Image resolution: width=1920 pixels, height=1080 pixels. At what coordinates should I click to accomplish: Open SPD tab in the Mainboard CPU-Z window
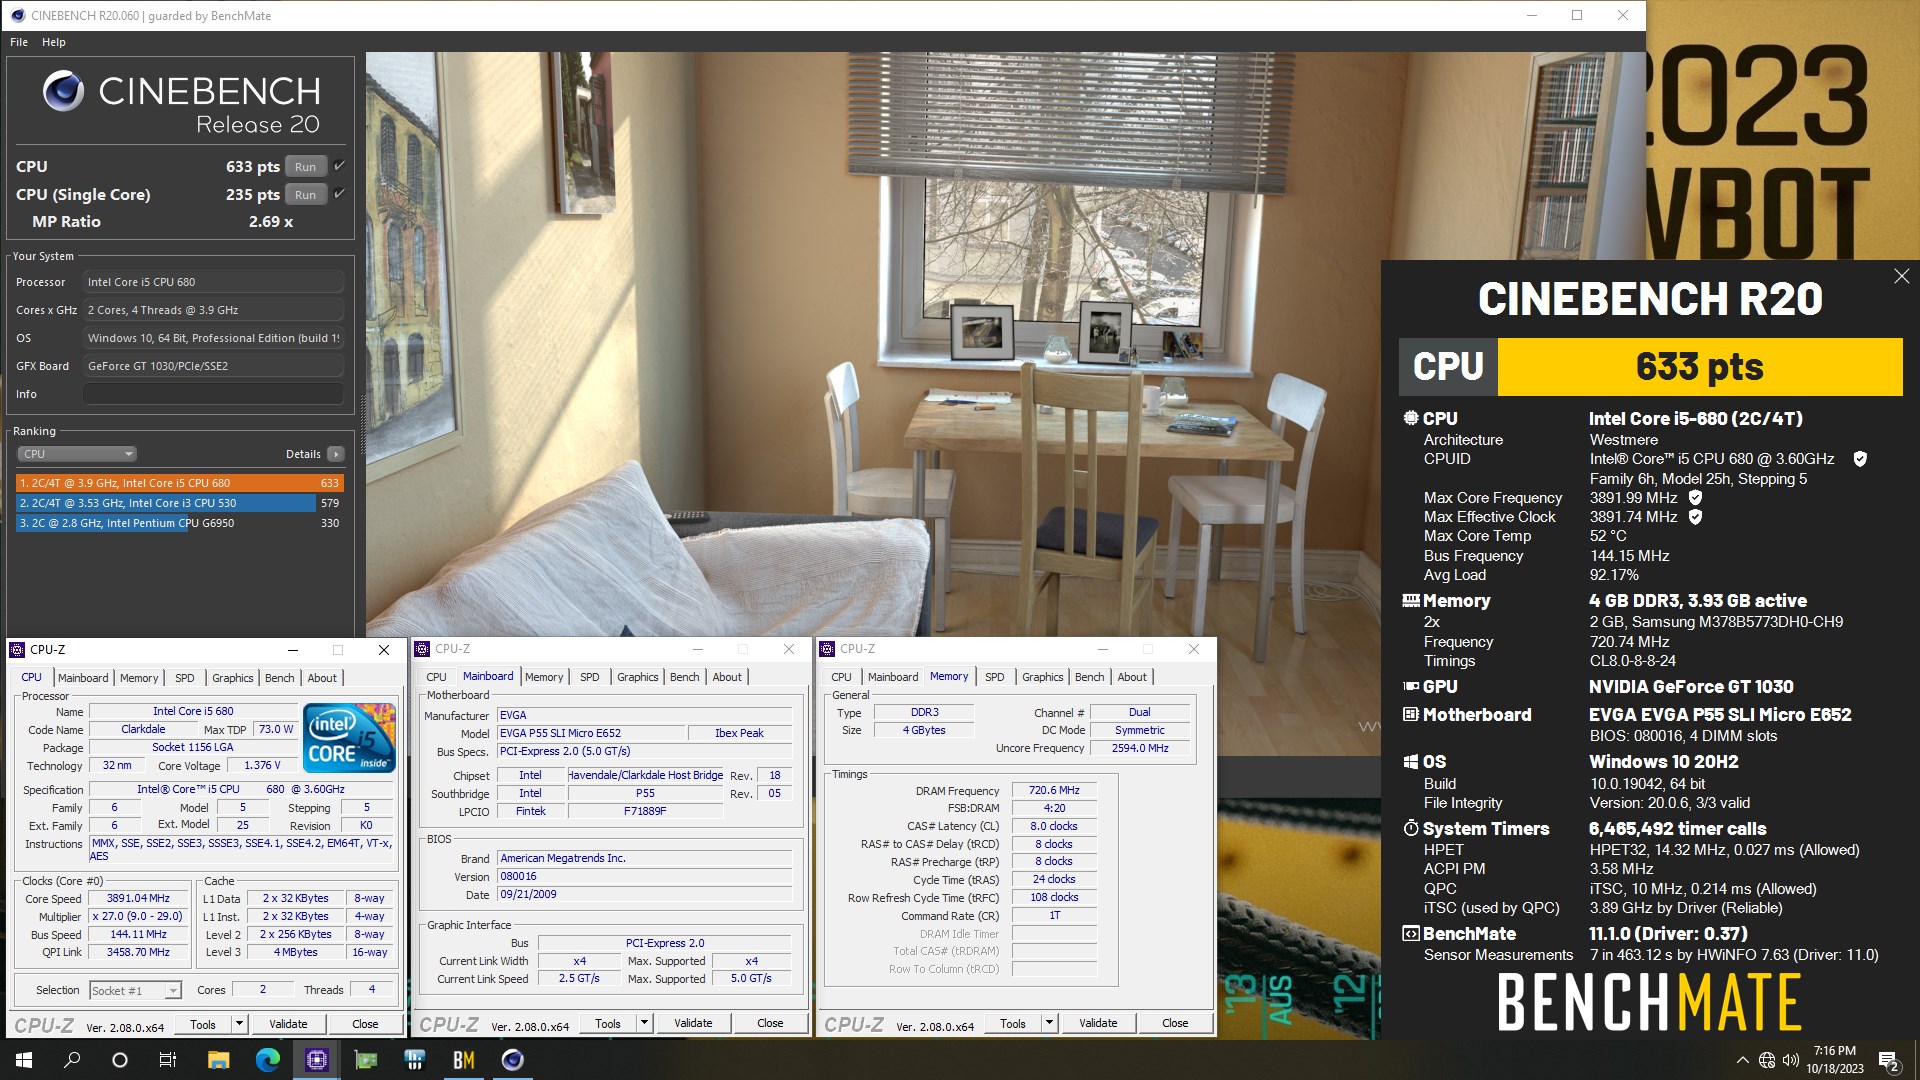(x=590, y=677)
